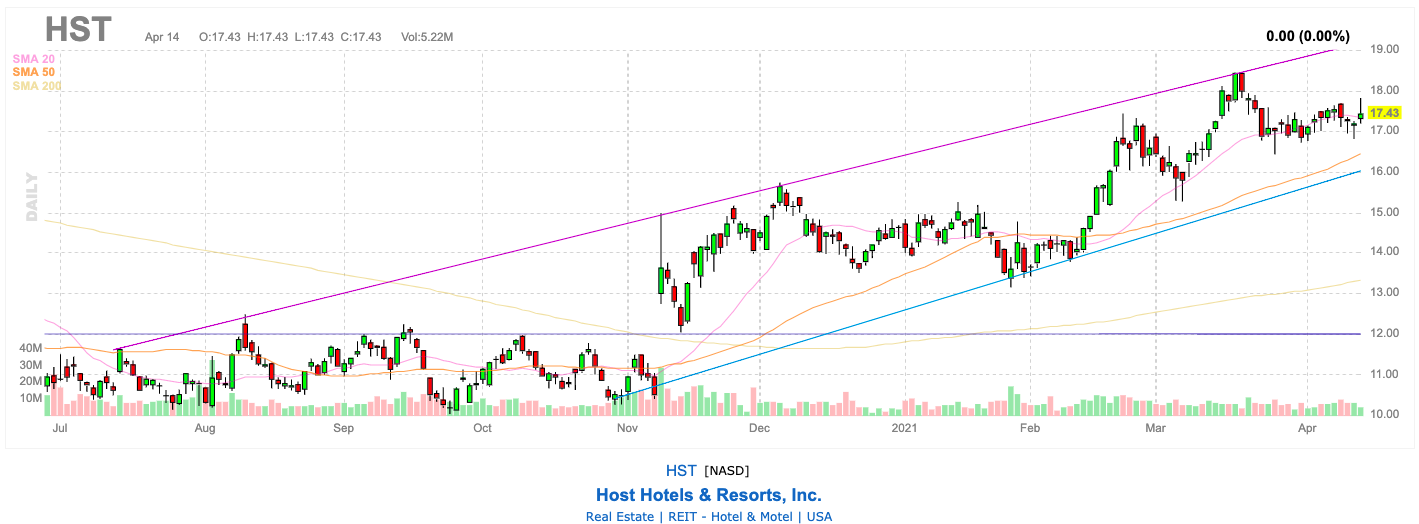Click the Dec month axis label
Screen dimensions: 1419x524
759,428
